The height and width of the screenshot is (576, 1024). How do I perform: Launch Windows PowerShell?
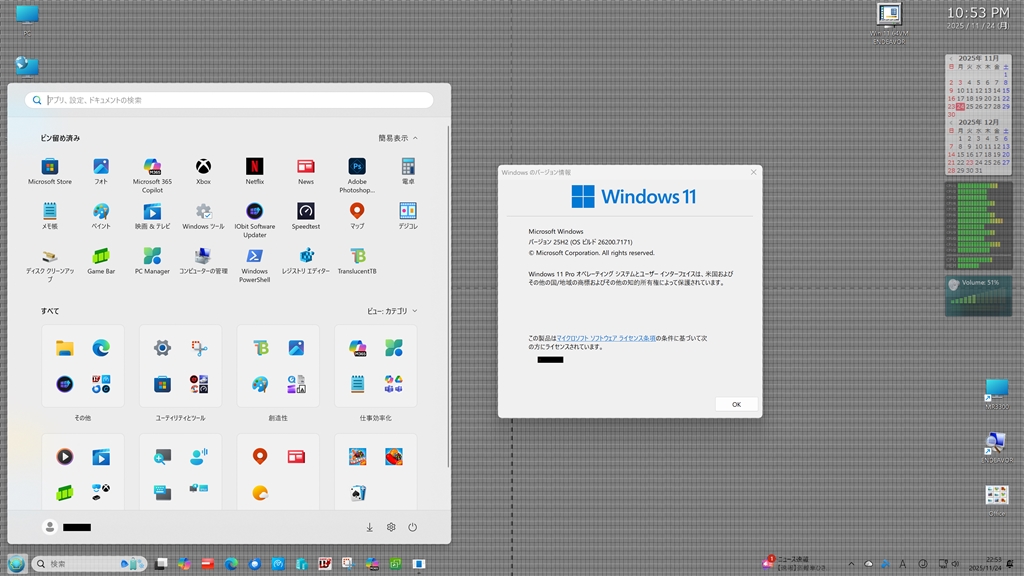[254, 257]
